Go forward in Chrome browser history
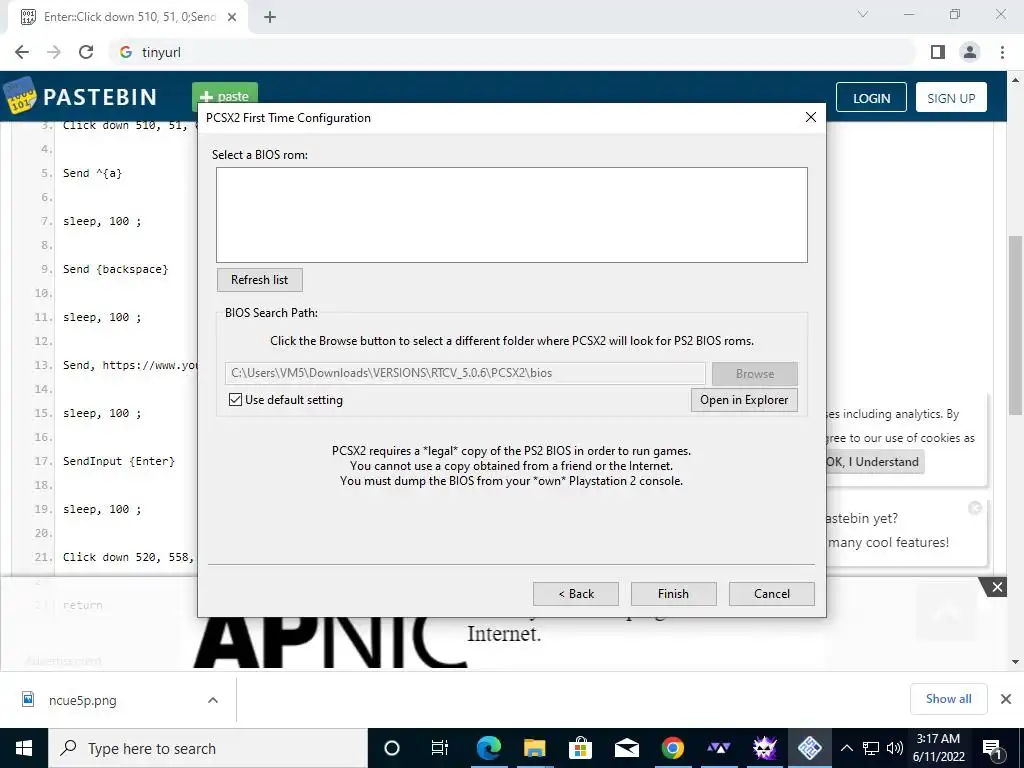This screenshot has height=768, width=1024. 54,52
